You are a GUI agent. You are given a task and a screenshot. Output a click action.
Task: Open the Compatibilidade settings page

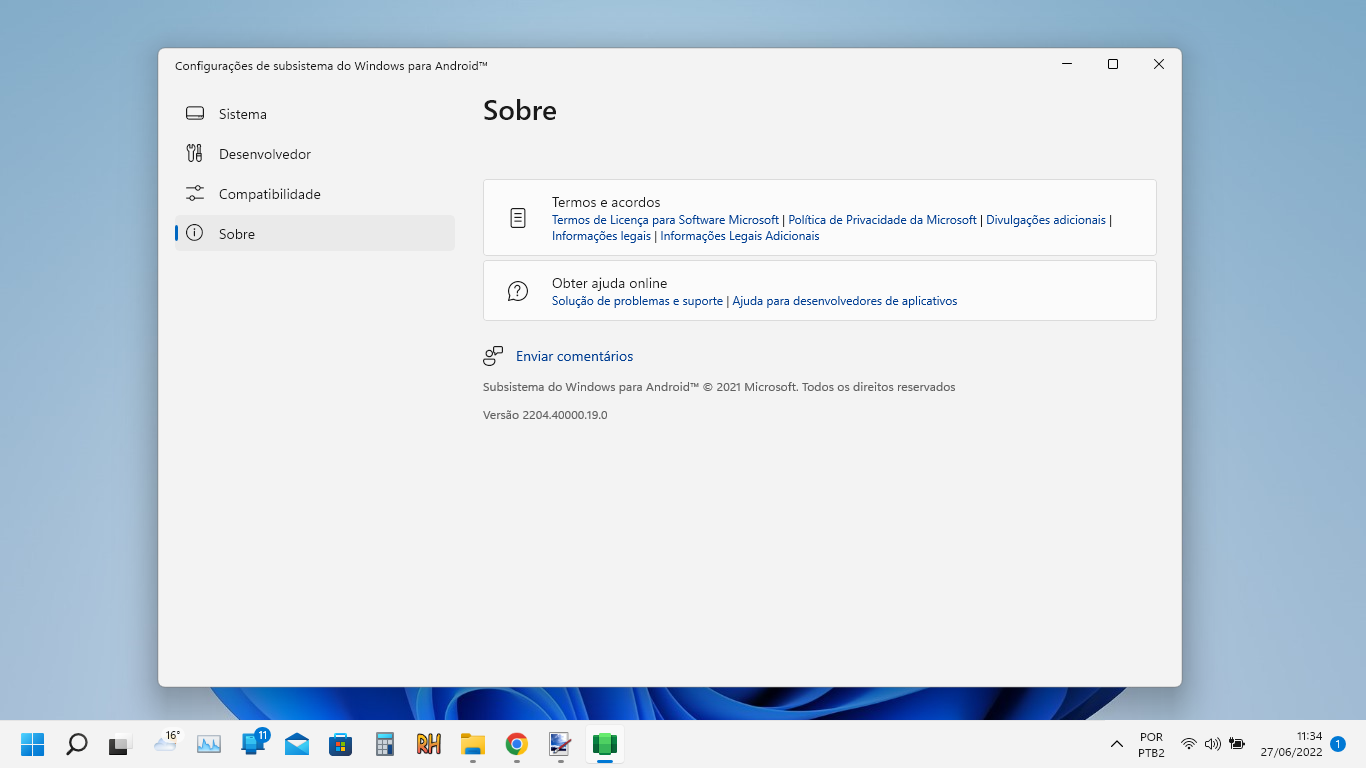pyautogui.click(x=314, y=194)
